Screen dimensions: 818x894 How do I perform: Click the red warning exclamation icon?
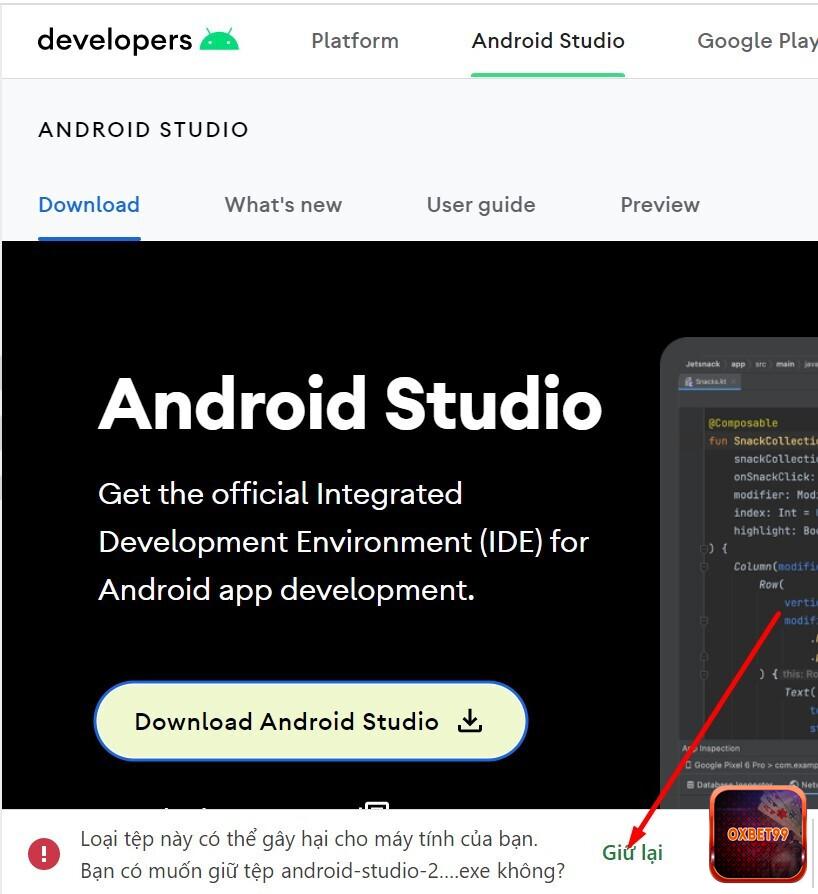coord(44,853)
